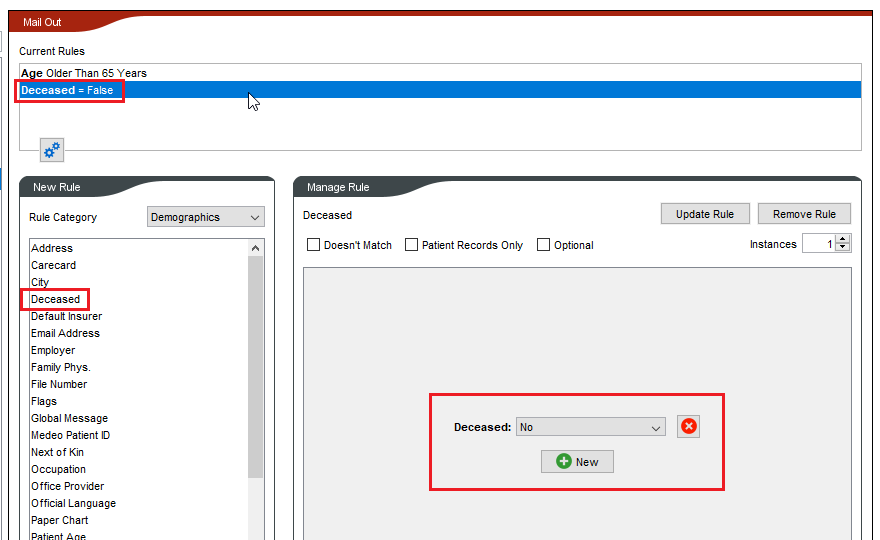Open the Rule Category dropdown
Viewport: 880px width, 540px height.
pyautogui.click(x=205, y=217)
